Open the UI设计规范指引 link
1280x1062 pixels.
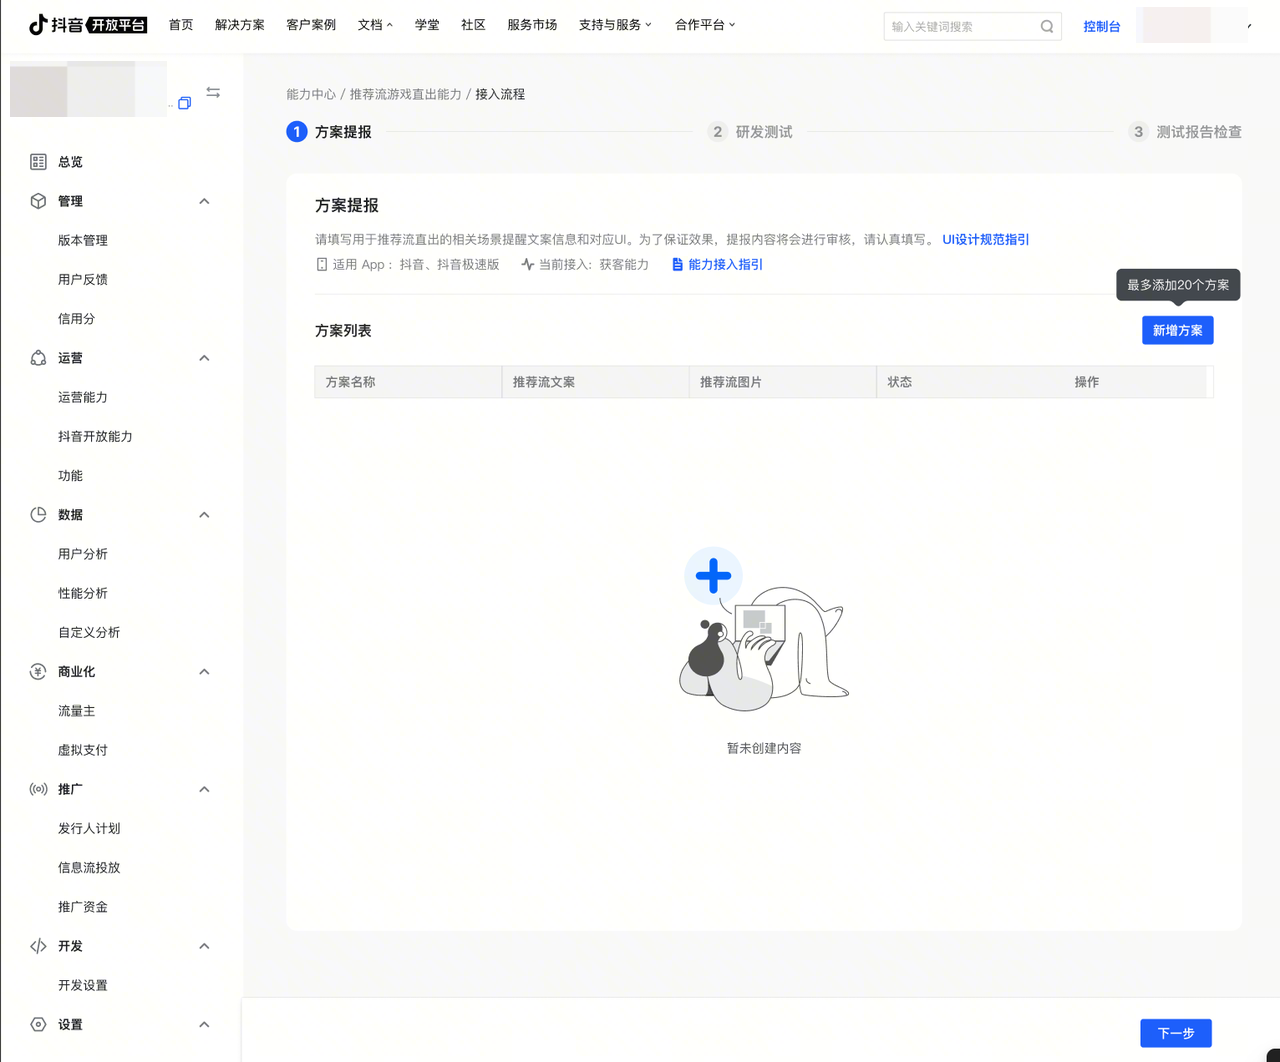click(x=985, y=240)
